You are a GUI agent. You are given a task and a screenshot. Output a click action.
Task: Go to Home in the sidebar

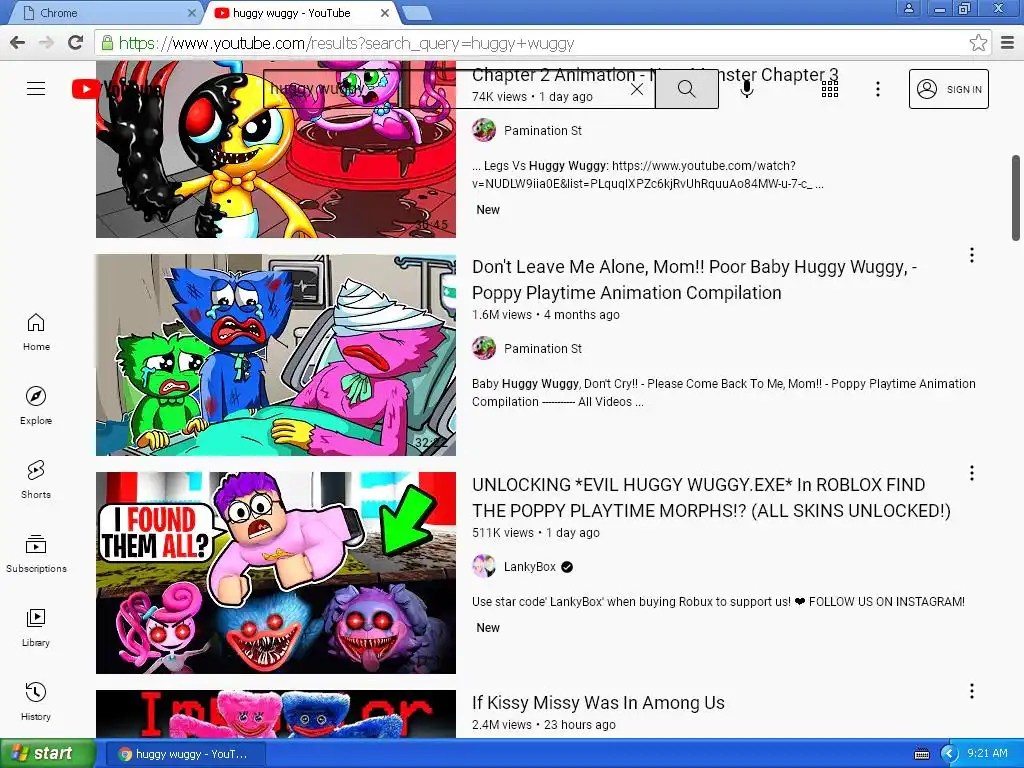click(x=36, y=332)
